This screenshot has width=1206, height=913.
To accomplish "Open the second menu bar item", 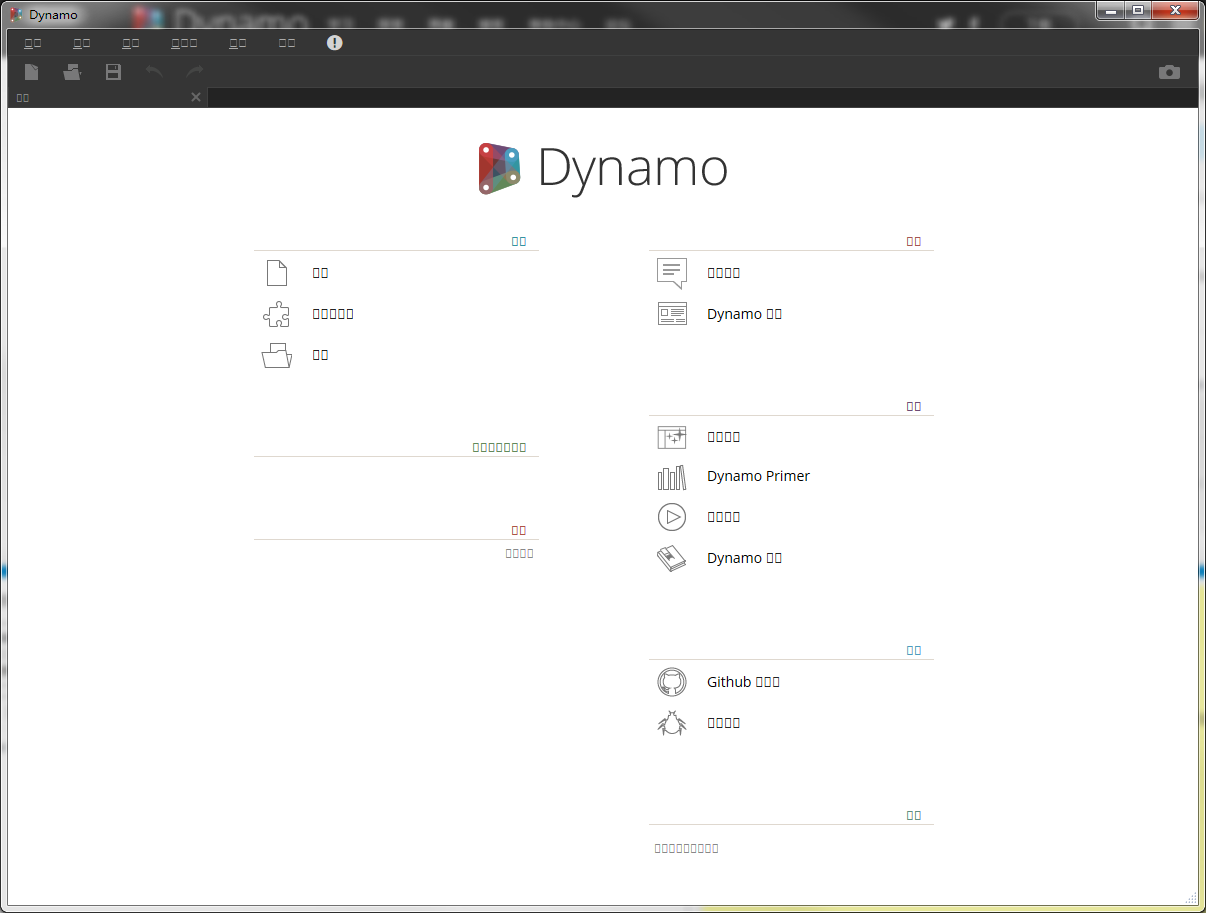I will pos(82,43).
